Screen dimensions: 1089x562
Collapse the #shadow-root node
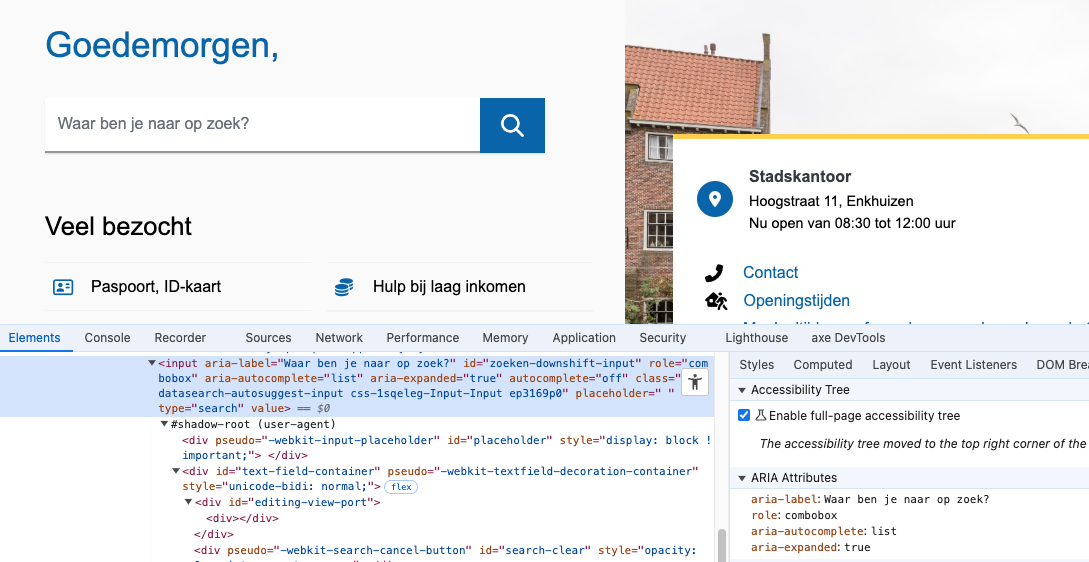point(165,424)
